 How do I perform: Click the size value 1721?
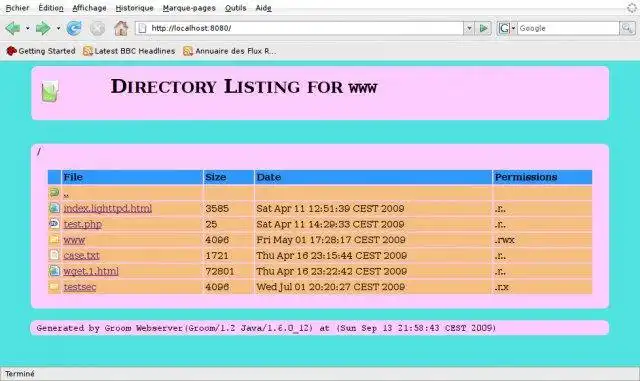pyautogui.click(x=217, y=256)
